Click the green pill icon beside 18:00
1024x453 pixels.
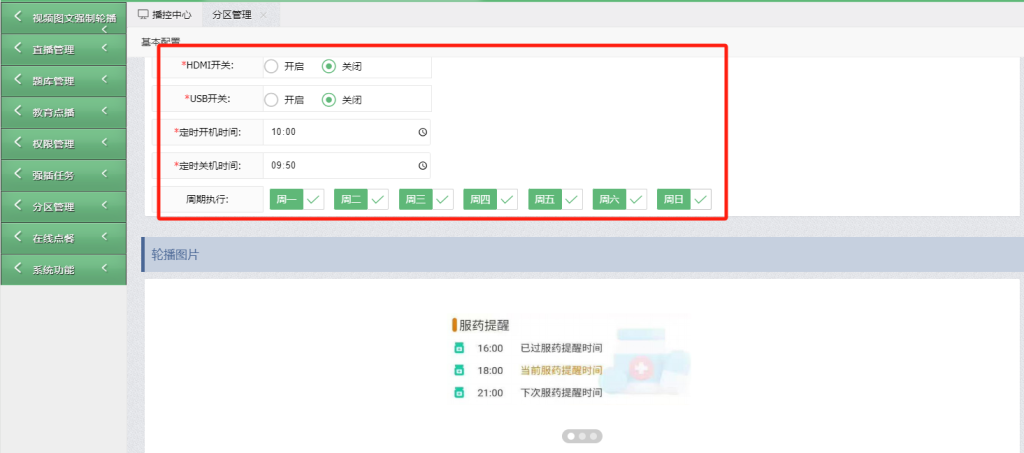459,371
